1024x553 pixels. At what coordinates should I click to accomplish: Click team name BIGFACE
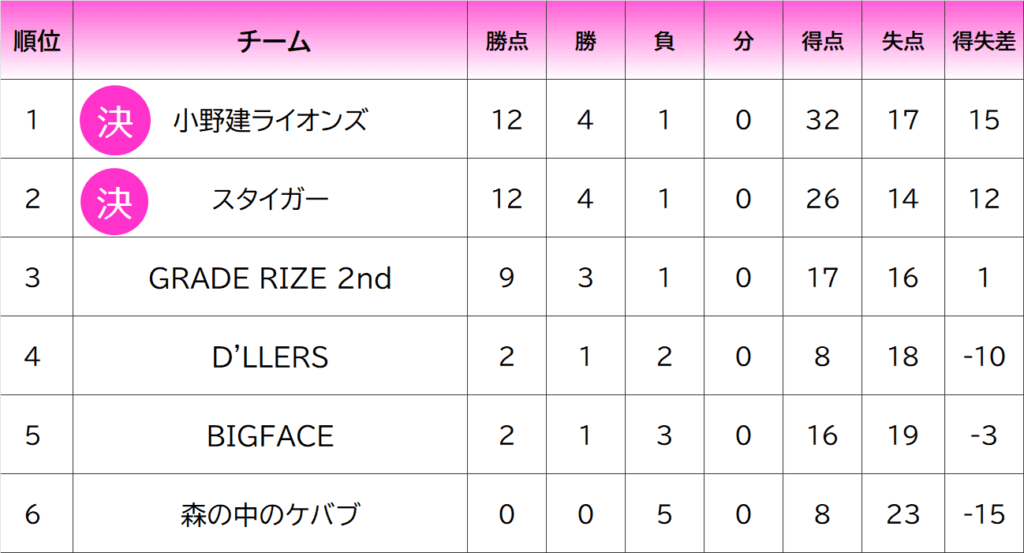click(x=270, y=436)
